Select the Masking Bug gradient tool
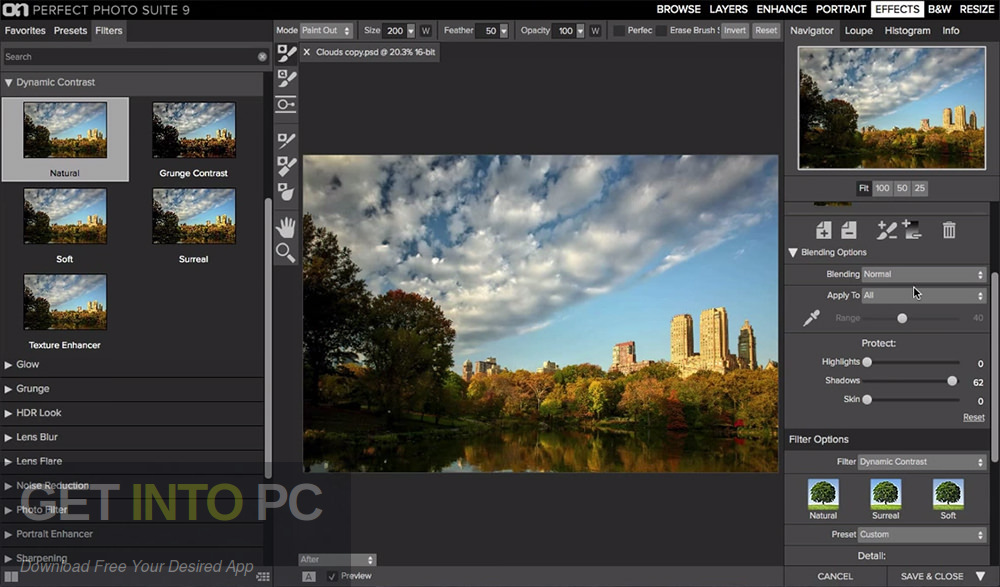The image size is (1000, 587). (x=286, y=104)
